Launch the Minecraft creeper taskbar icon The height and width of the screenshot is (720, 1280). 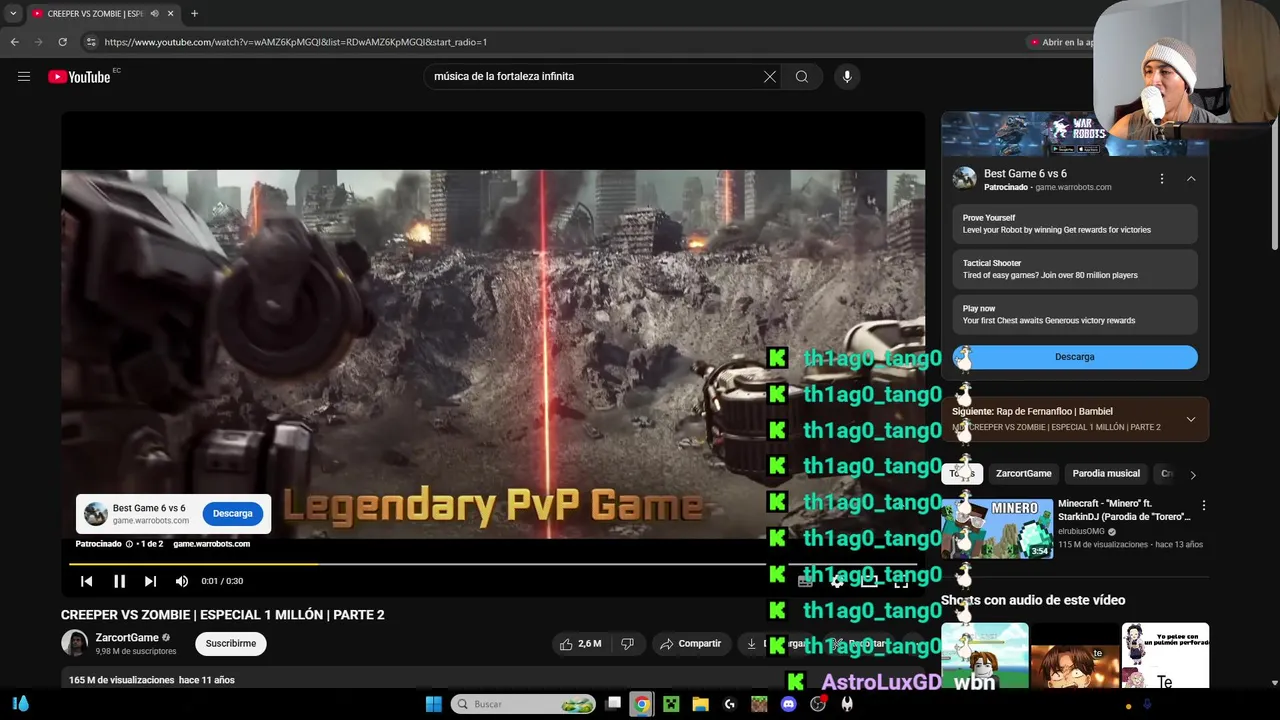(671, 704)
